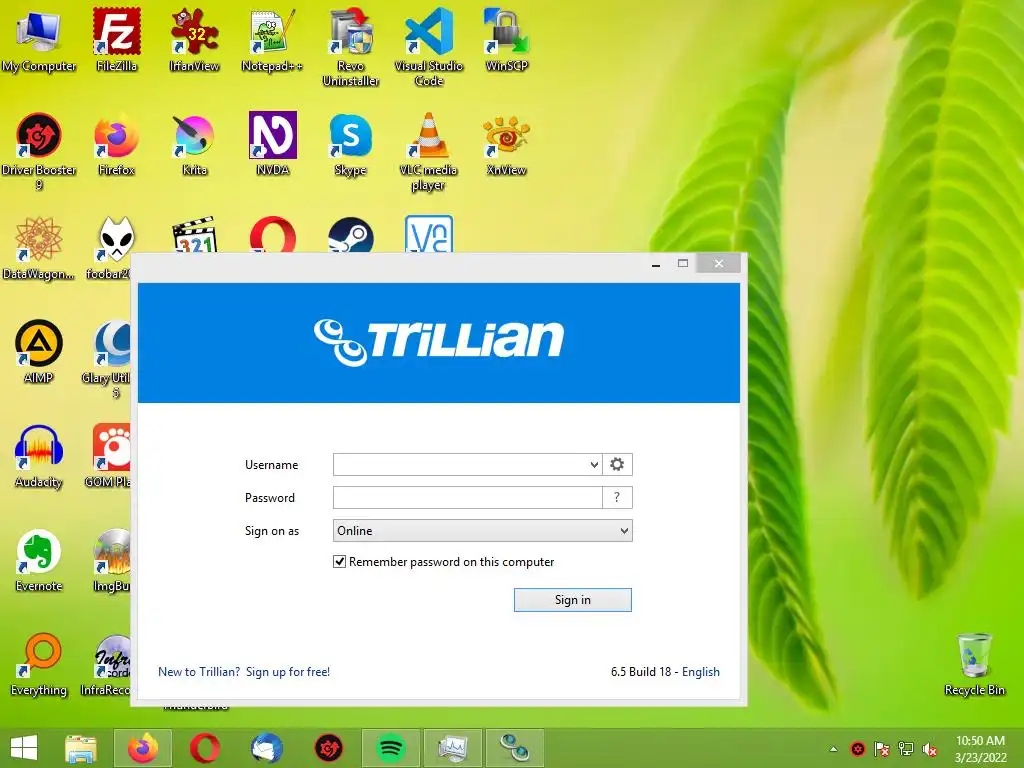The image size is (1024, 768).
Task: Click the forgot password question mark button
Action: (617, 498)
